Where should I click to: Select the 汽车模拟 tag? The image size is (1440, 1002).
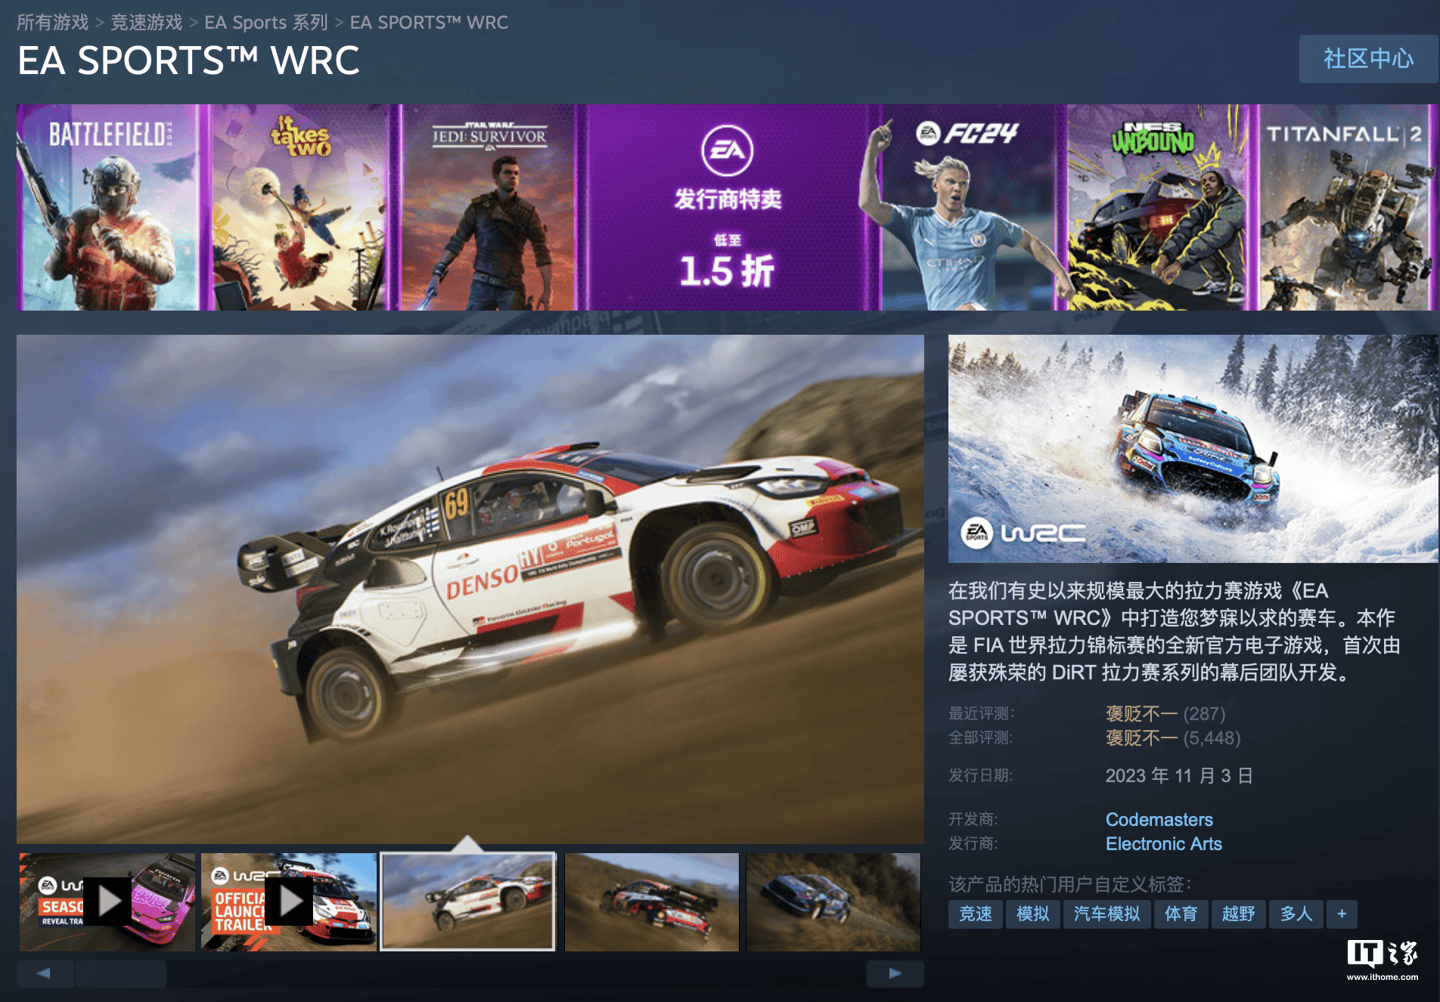(x=1106, y=914)
